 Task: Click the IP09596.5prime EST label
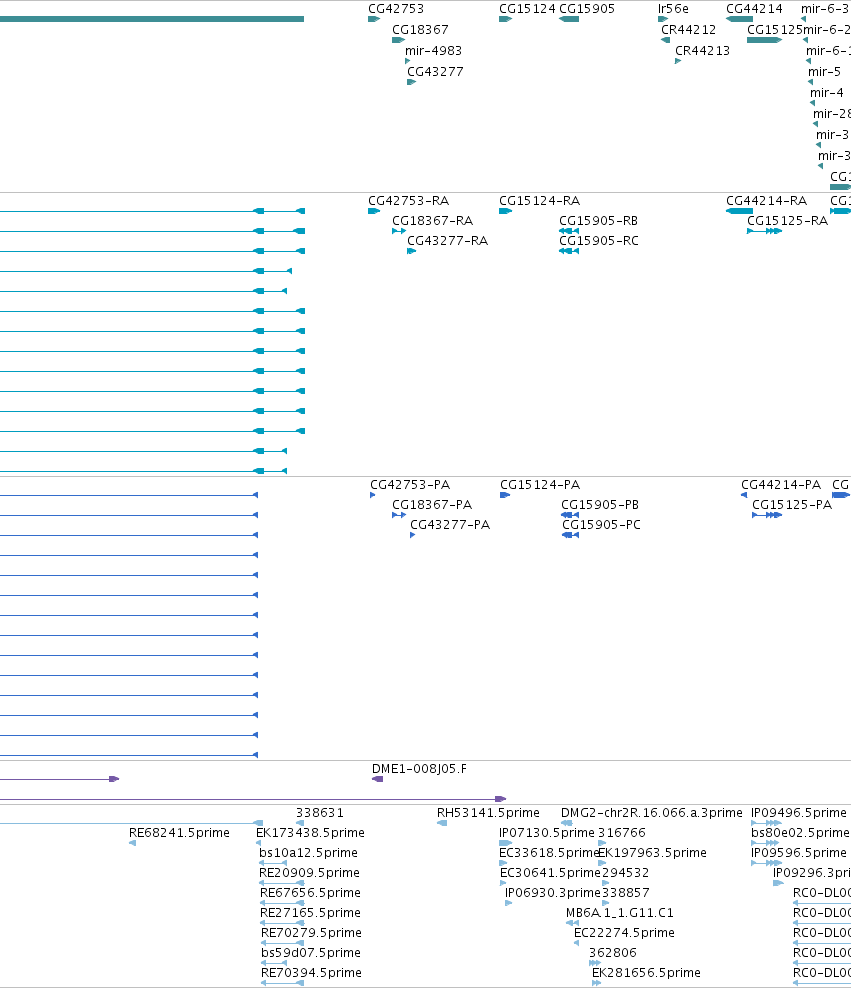(799, 853)
